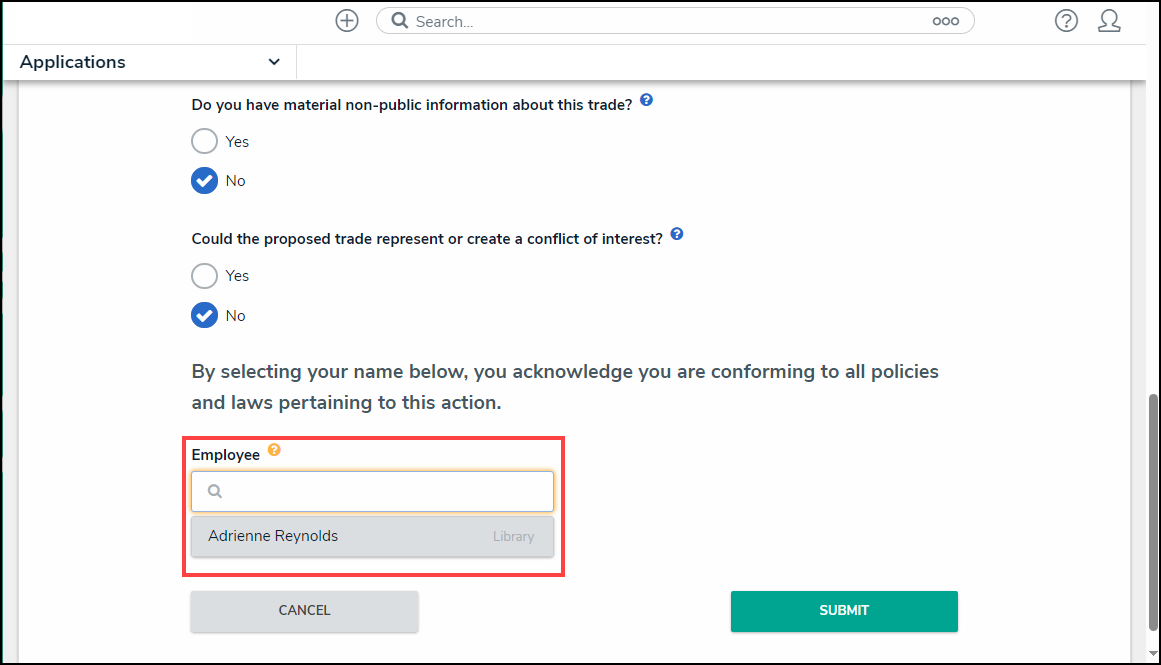Select No for conflict of interest
1161x665 pixels.
pyautogui.click(x=204, y=316)
